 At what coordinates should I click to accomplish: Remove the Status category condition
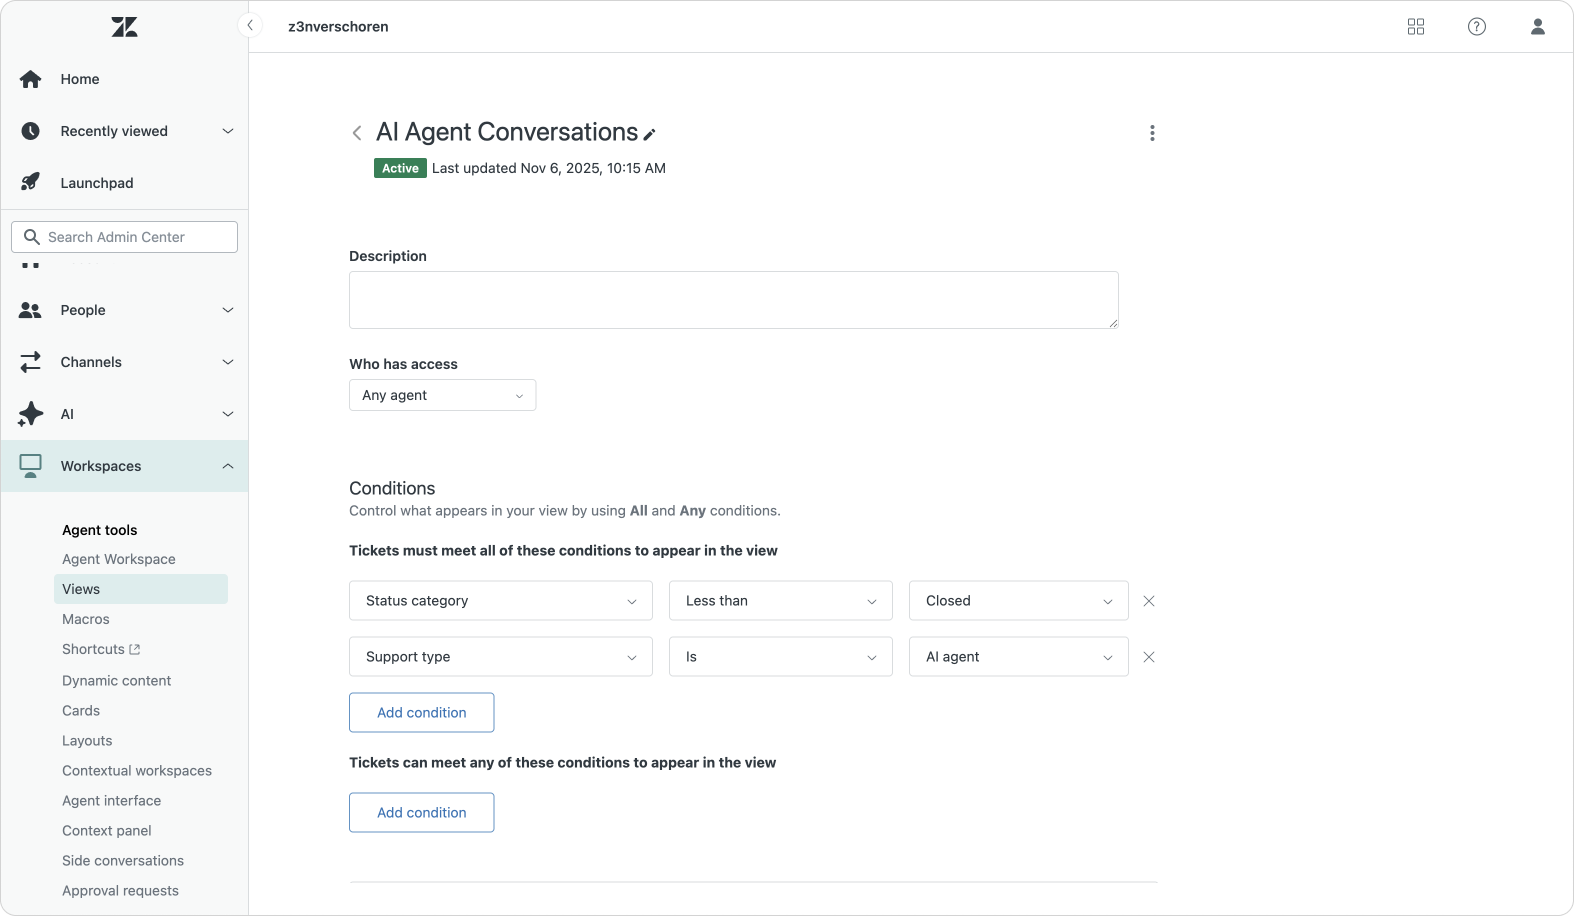(1149, 601)
